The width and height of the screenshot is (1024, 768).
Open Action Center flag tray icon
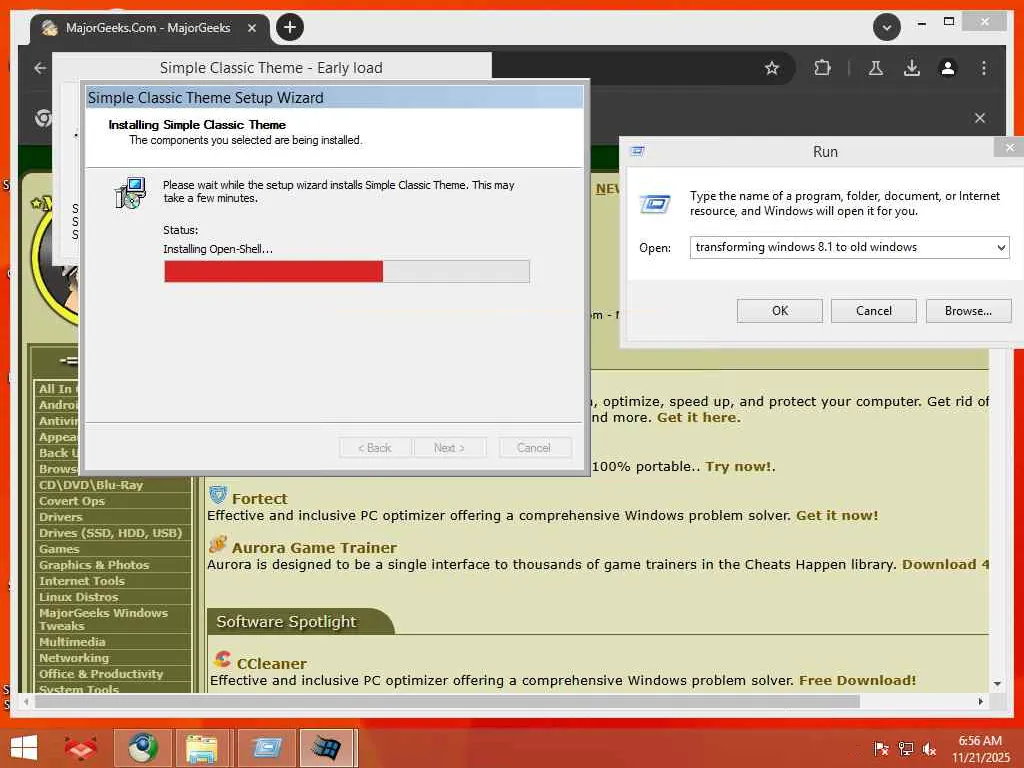(x=881, y=748)
